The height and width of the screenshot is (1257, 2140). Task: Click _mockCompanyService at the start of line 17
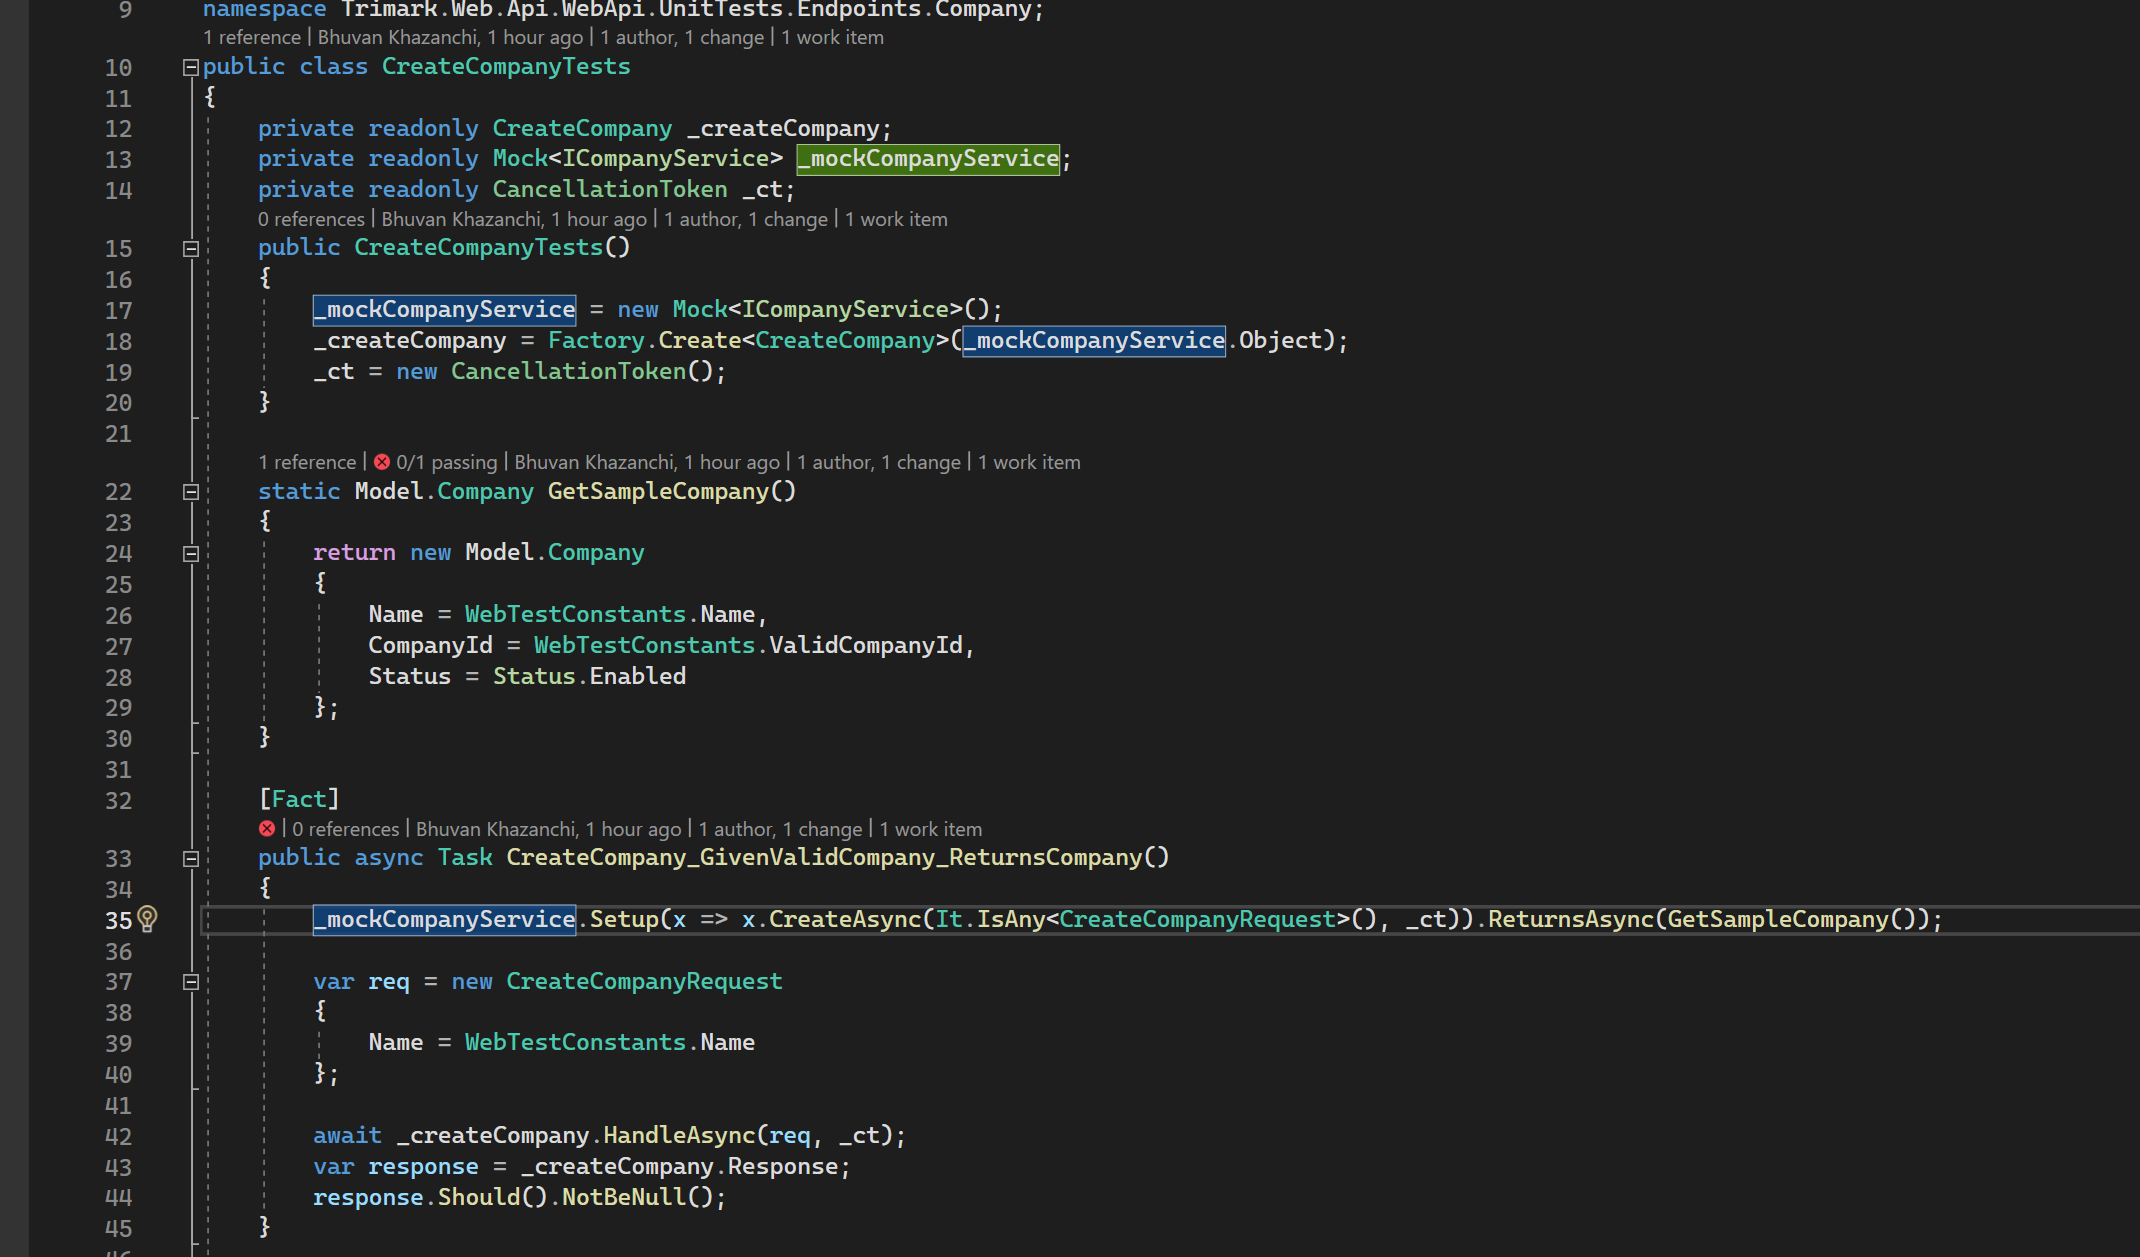pyautogui.click(x=444, y=310)
